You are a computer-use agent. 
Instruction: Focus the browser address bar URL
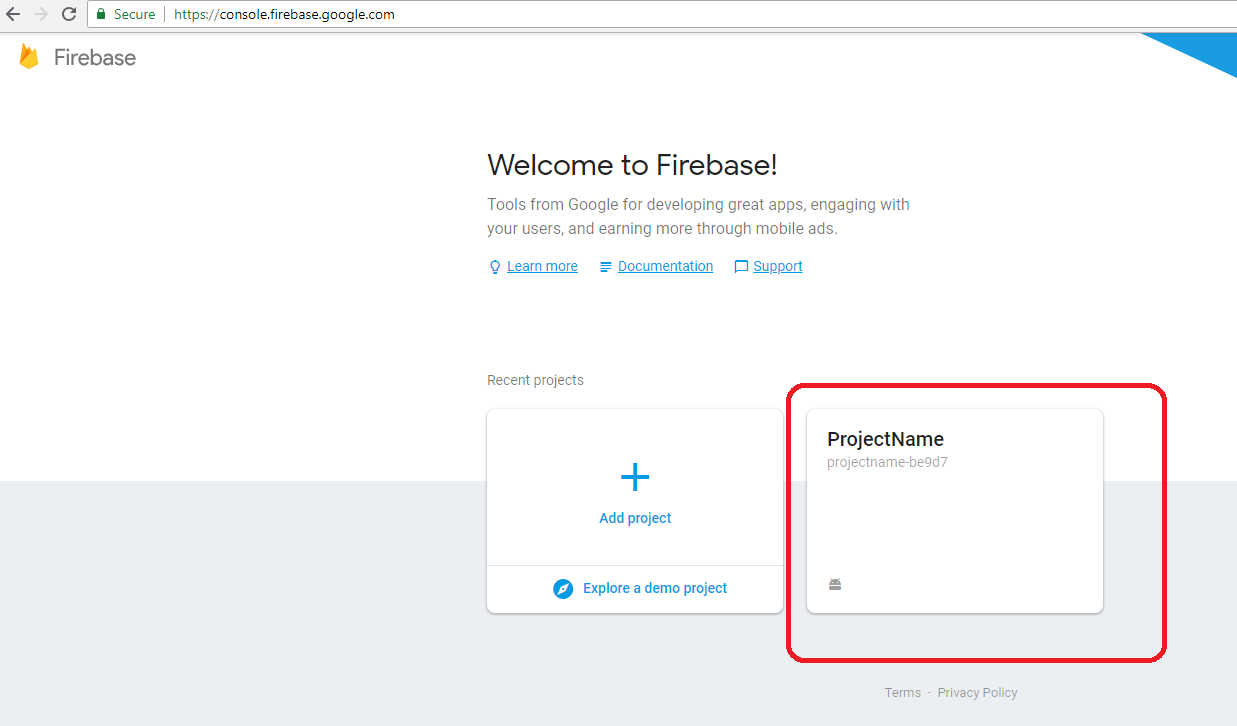(x=284, y=14)
